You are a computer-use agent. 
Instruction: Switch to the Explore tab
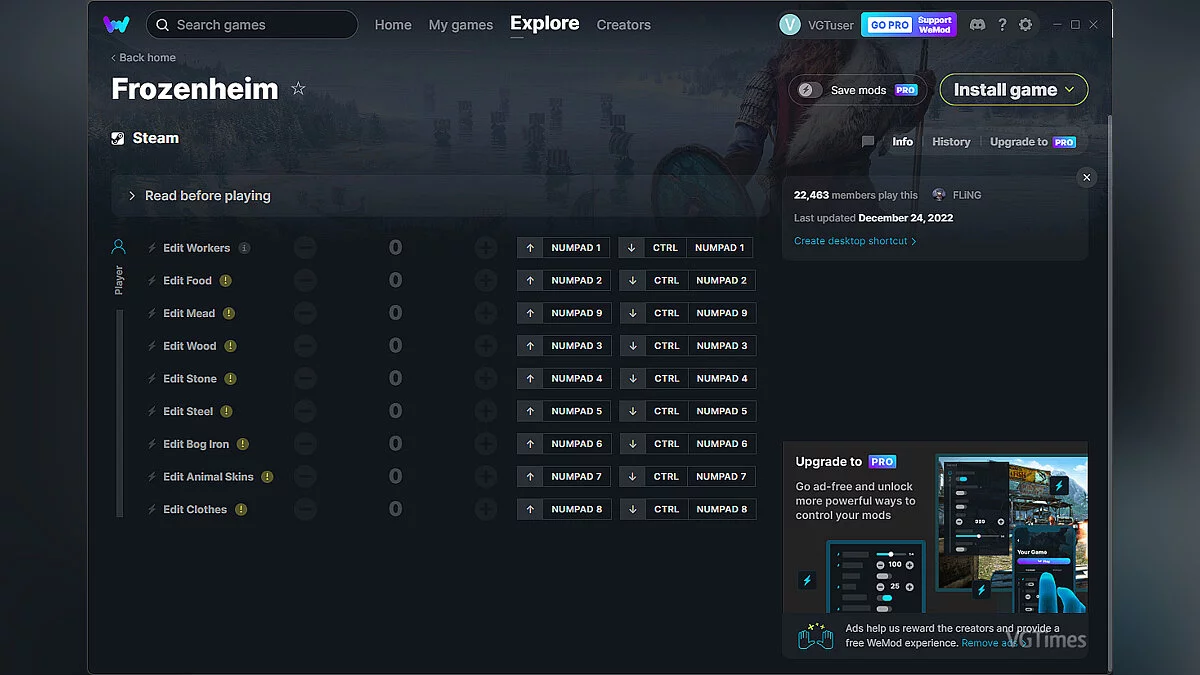point(545,23)
